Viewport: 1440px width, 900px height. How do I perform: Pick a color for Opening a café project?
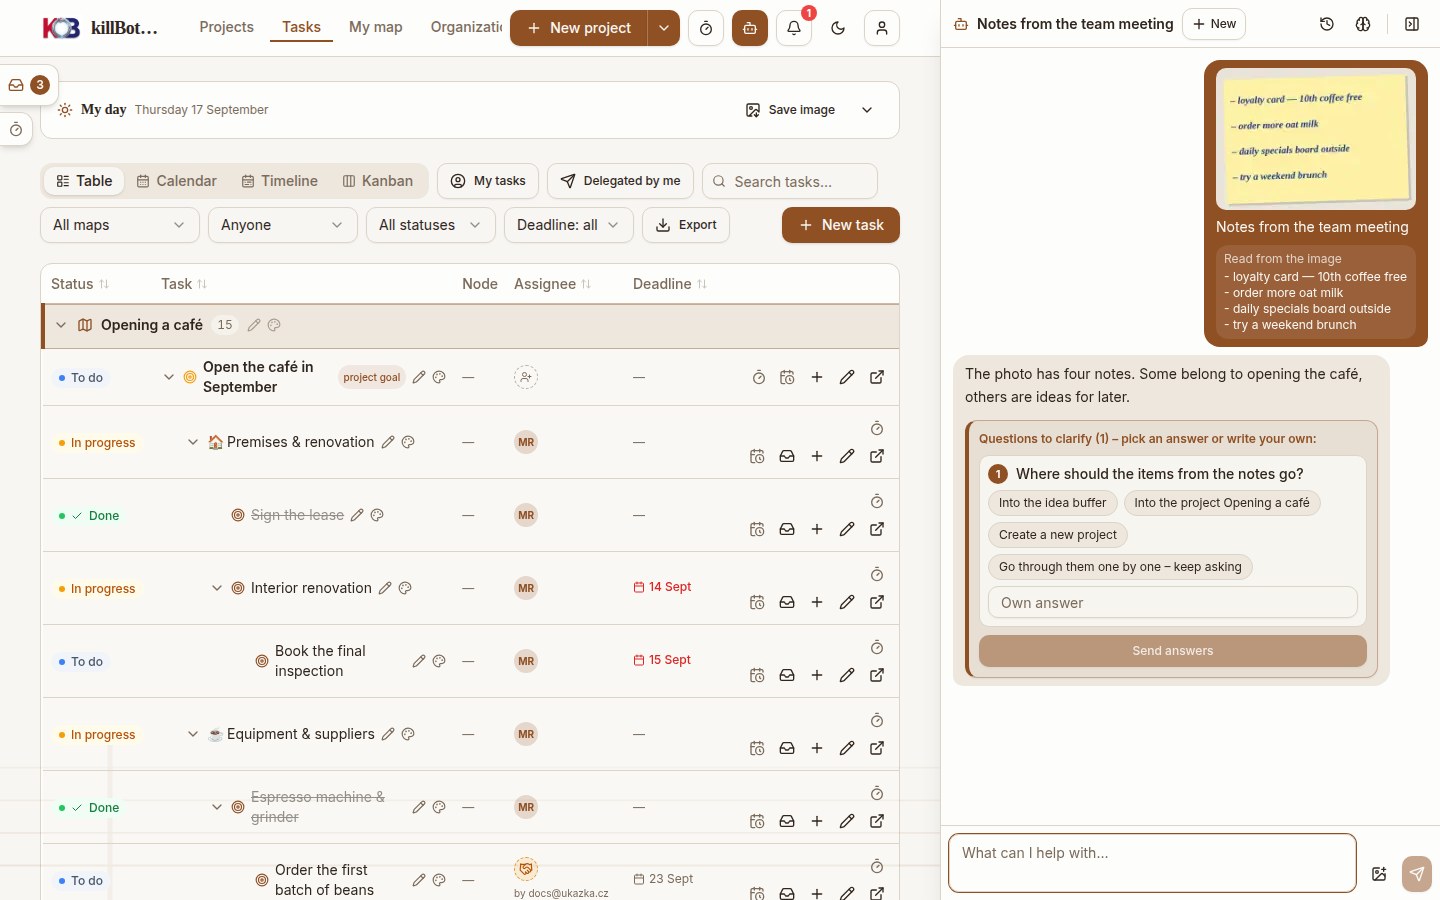coord(274,325)
